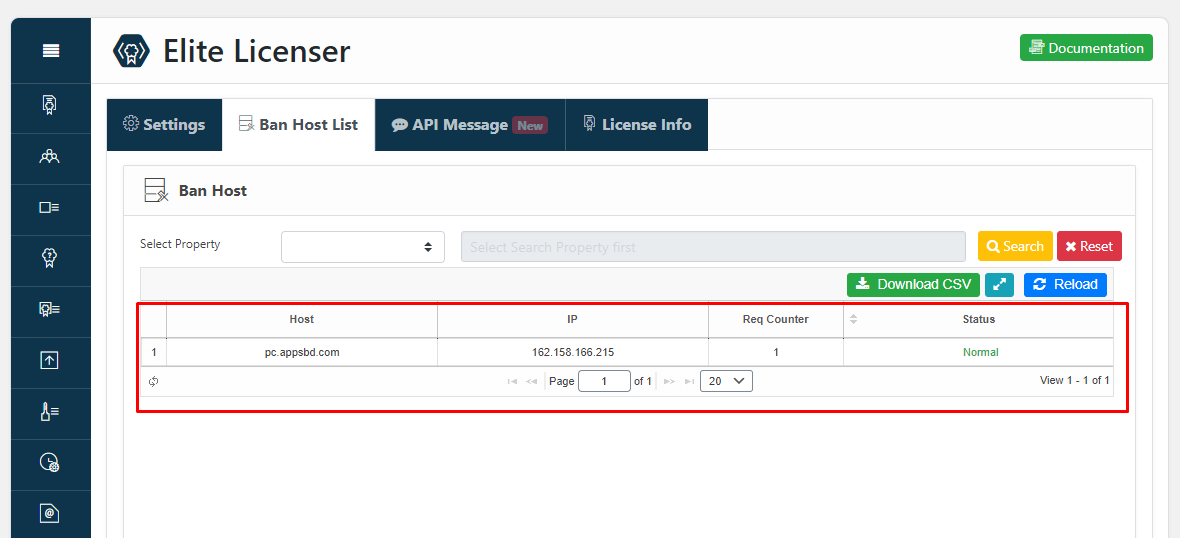Click the question badge sidebar icon

coord(50,258)
